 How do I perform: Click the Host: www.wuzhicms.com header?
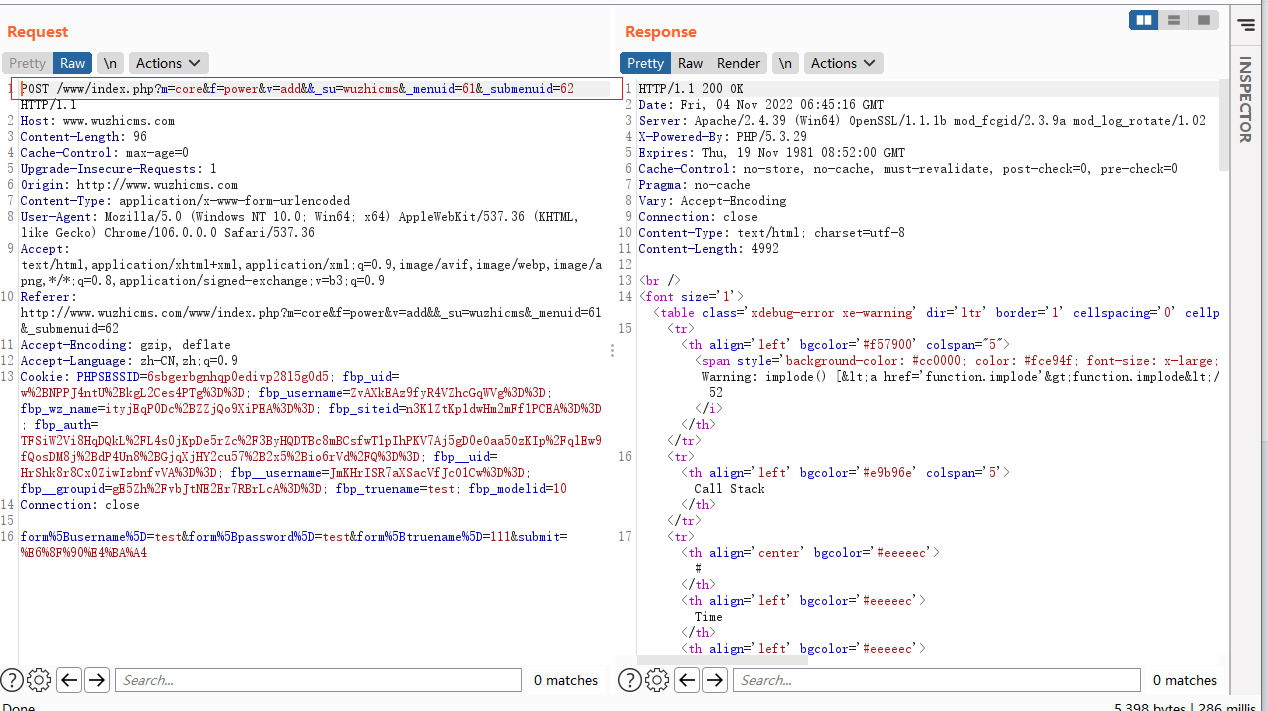(x=98, y=121)
